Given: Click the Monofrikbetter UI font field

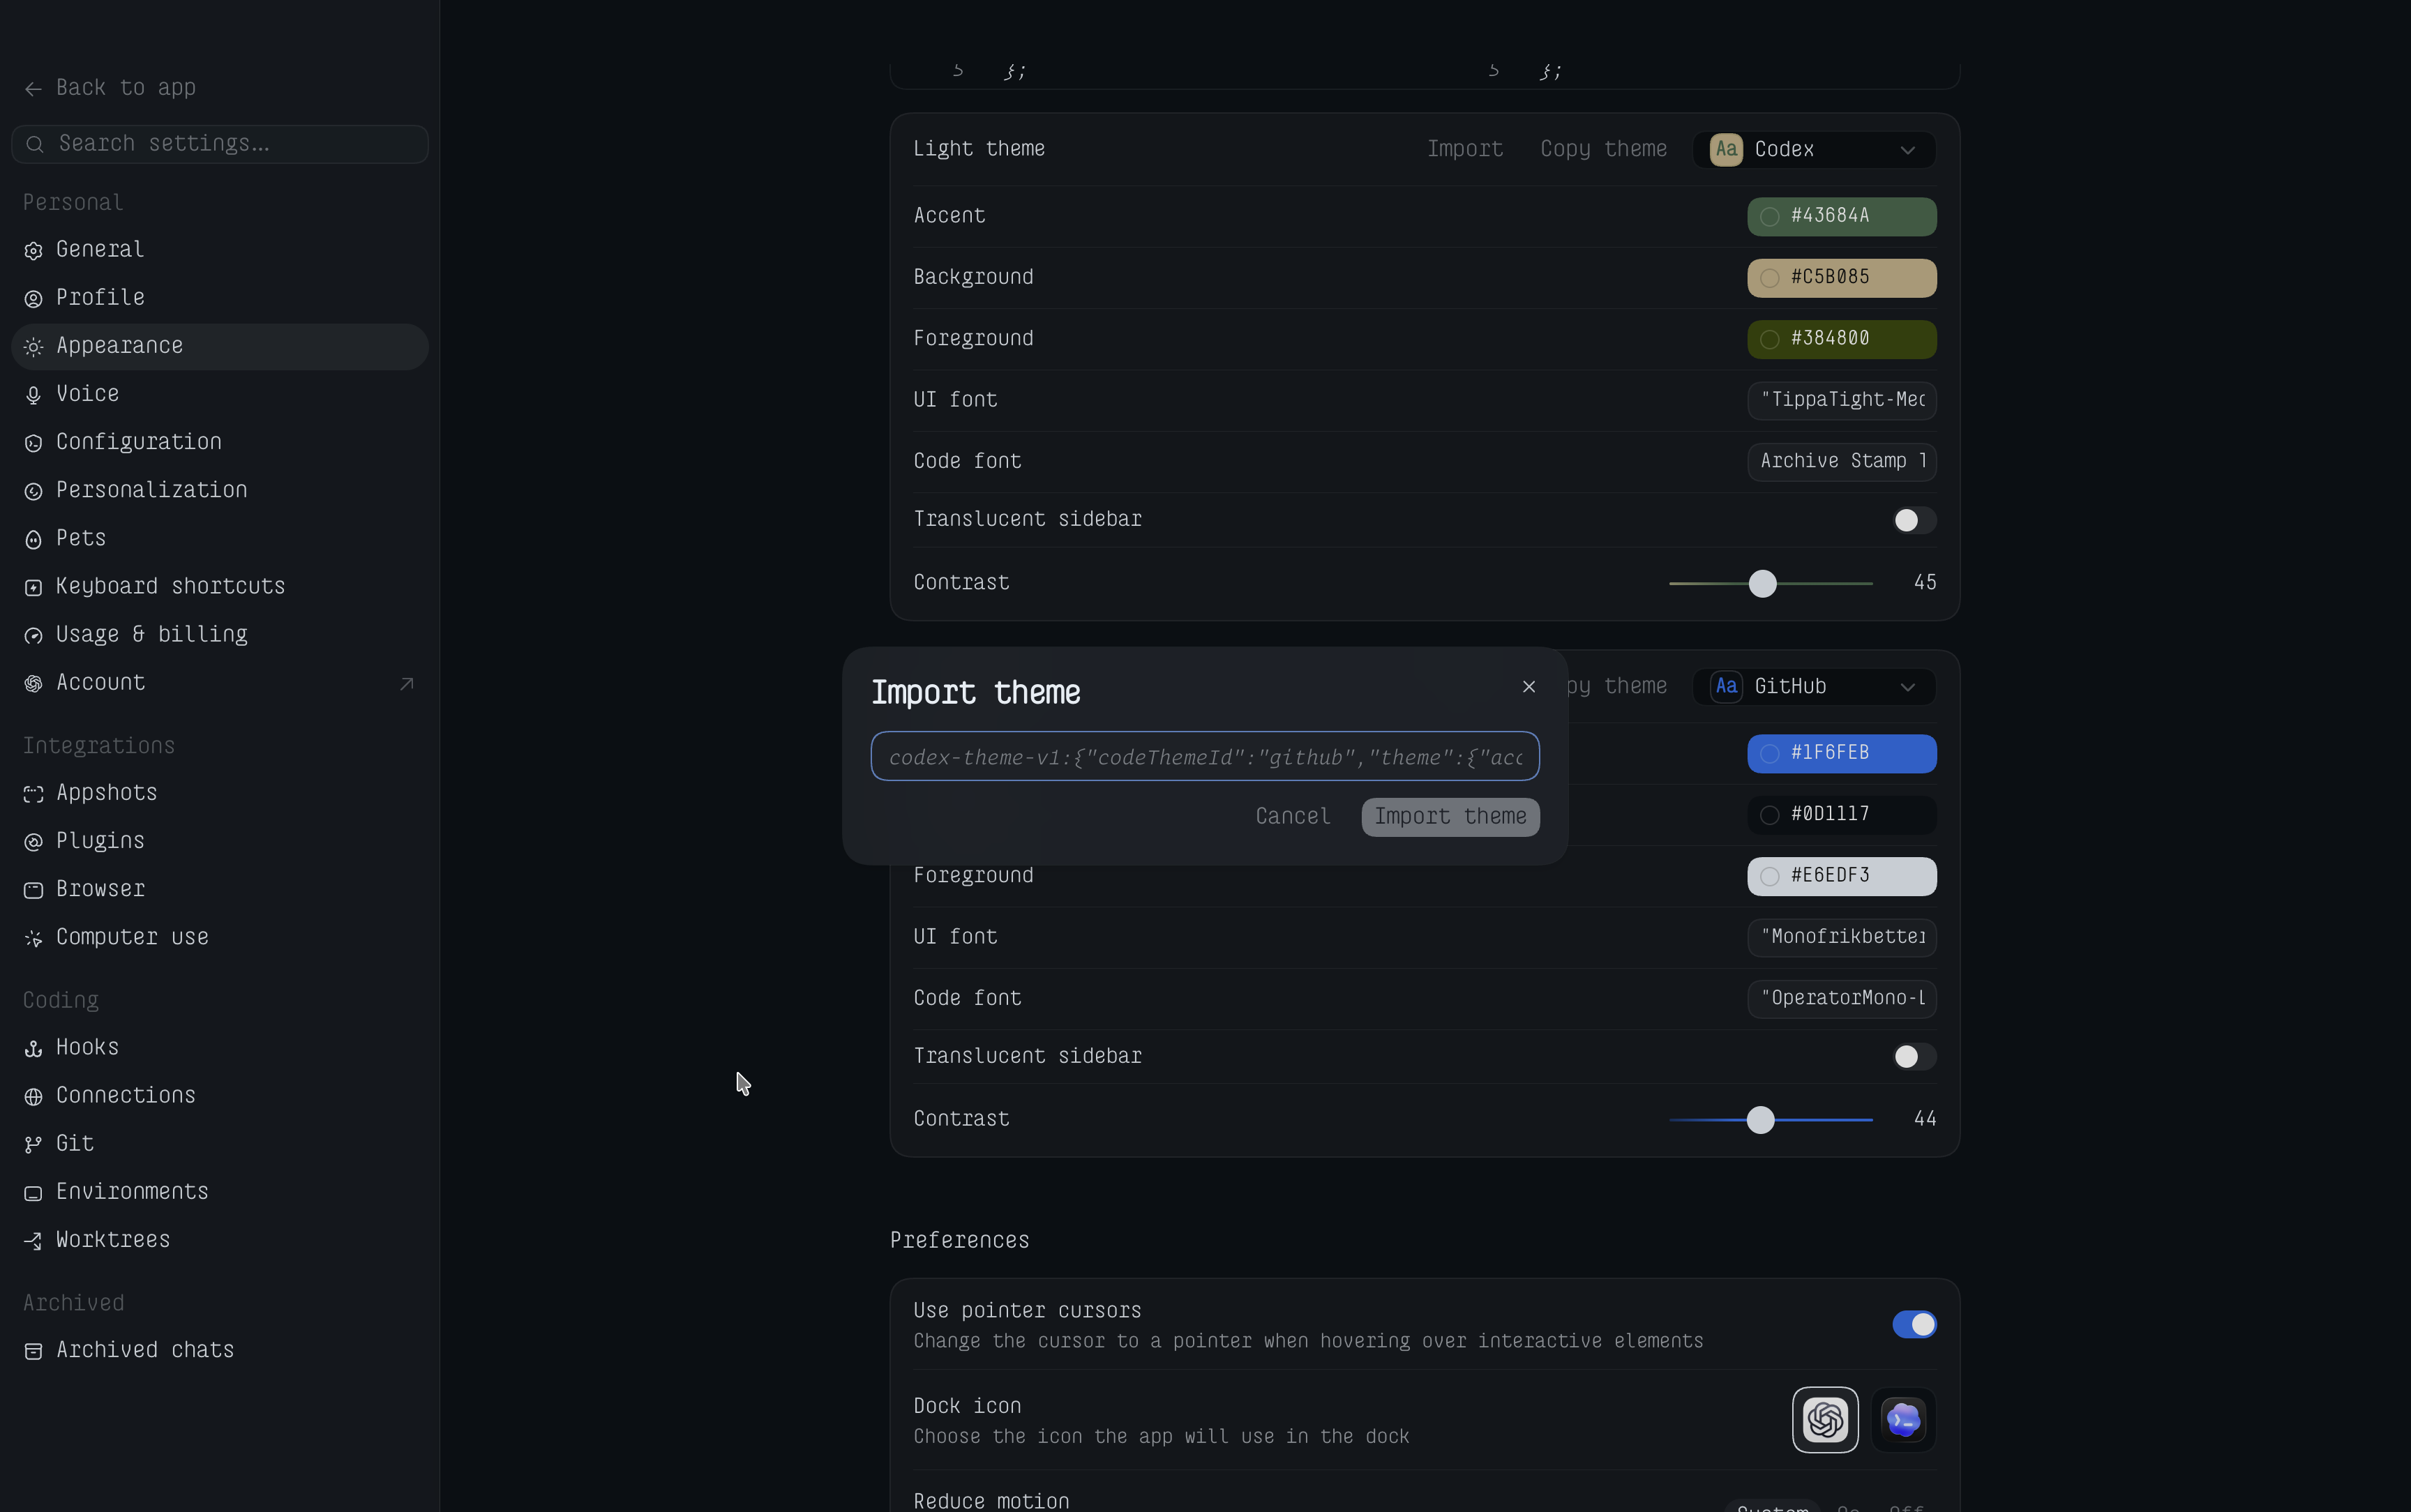Looking at the screenshot, I should (1841, 937).
